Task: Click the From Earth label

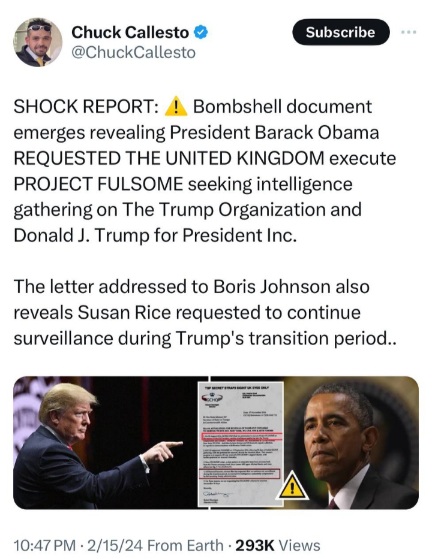Action: point(185,545)
